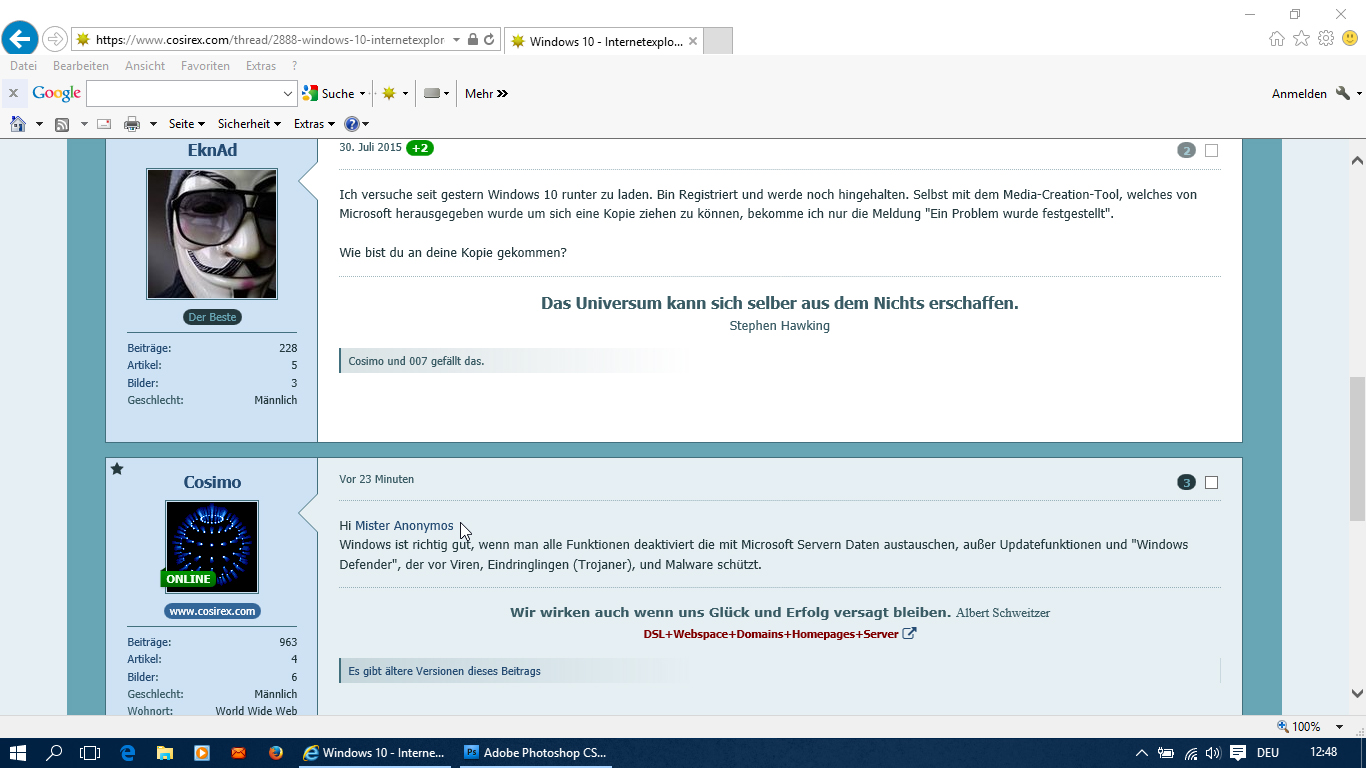This screenshot has height=768, width=1366.
Task: Tick the checkbox on EknAd's post
Action: click(1211, 151)
